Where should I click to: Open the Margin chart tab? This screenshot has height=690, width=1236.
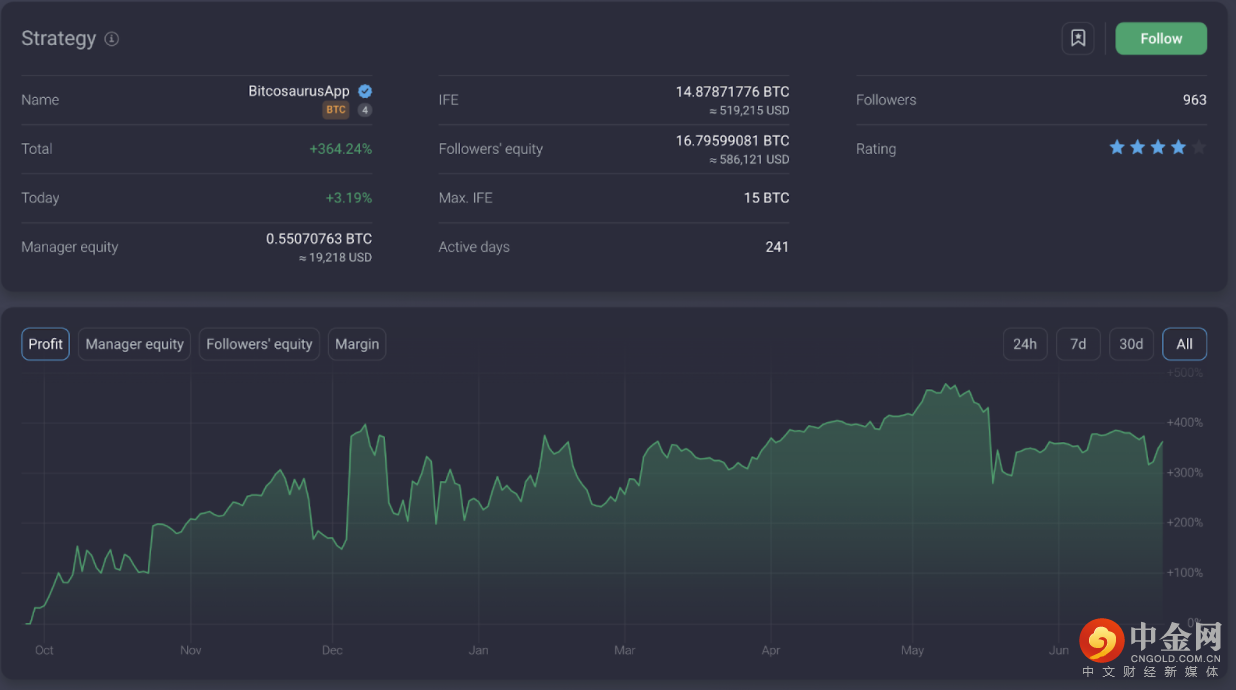tap(357, 344)
